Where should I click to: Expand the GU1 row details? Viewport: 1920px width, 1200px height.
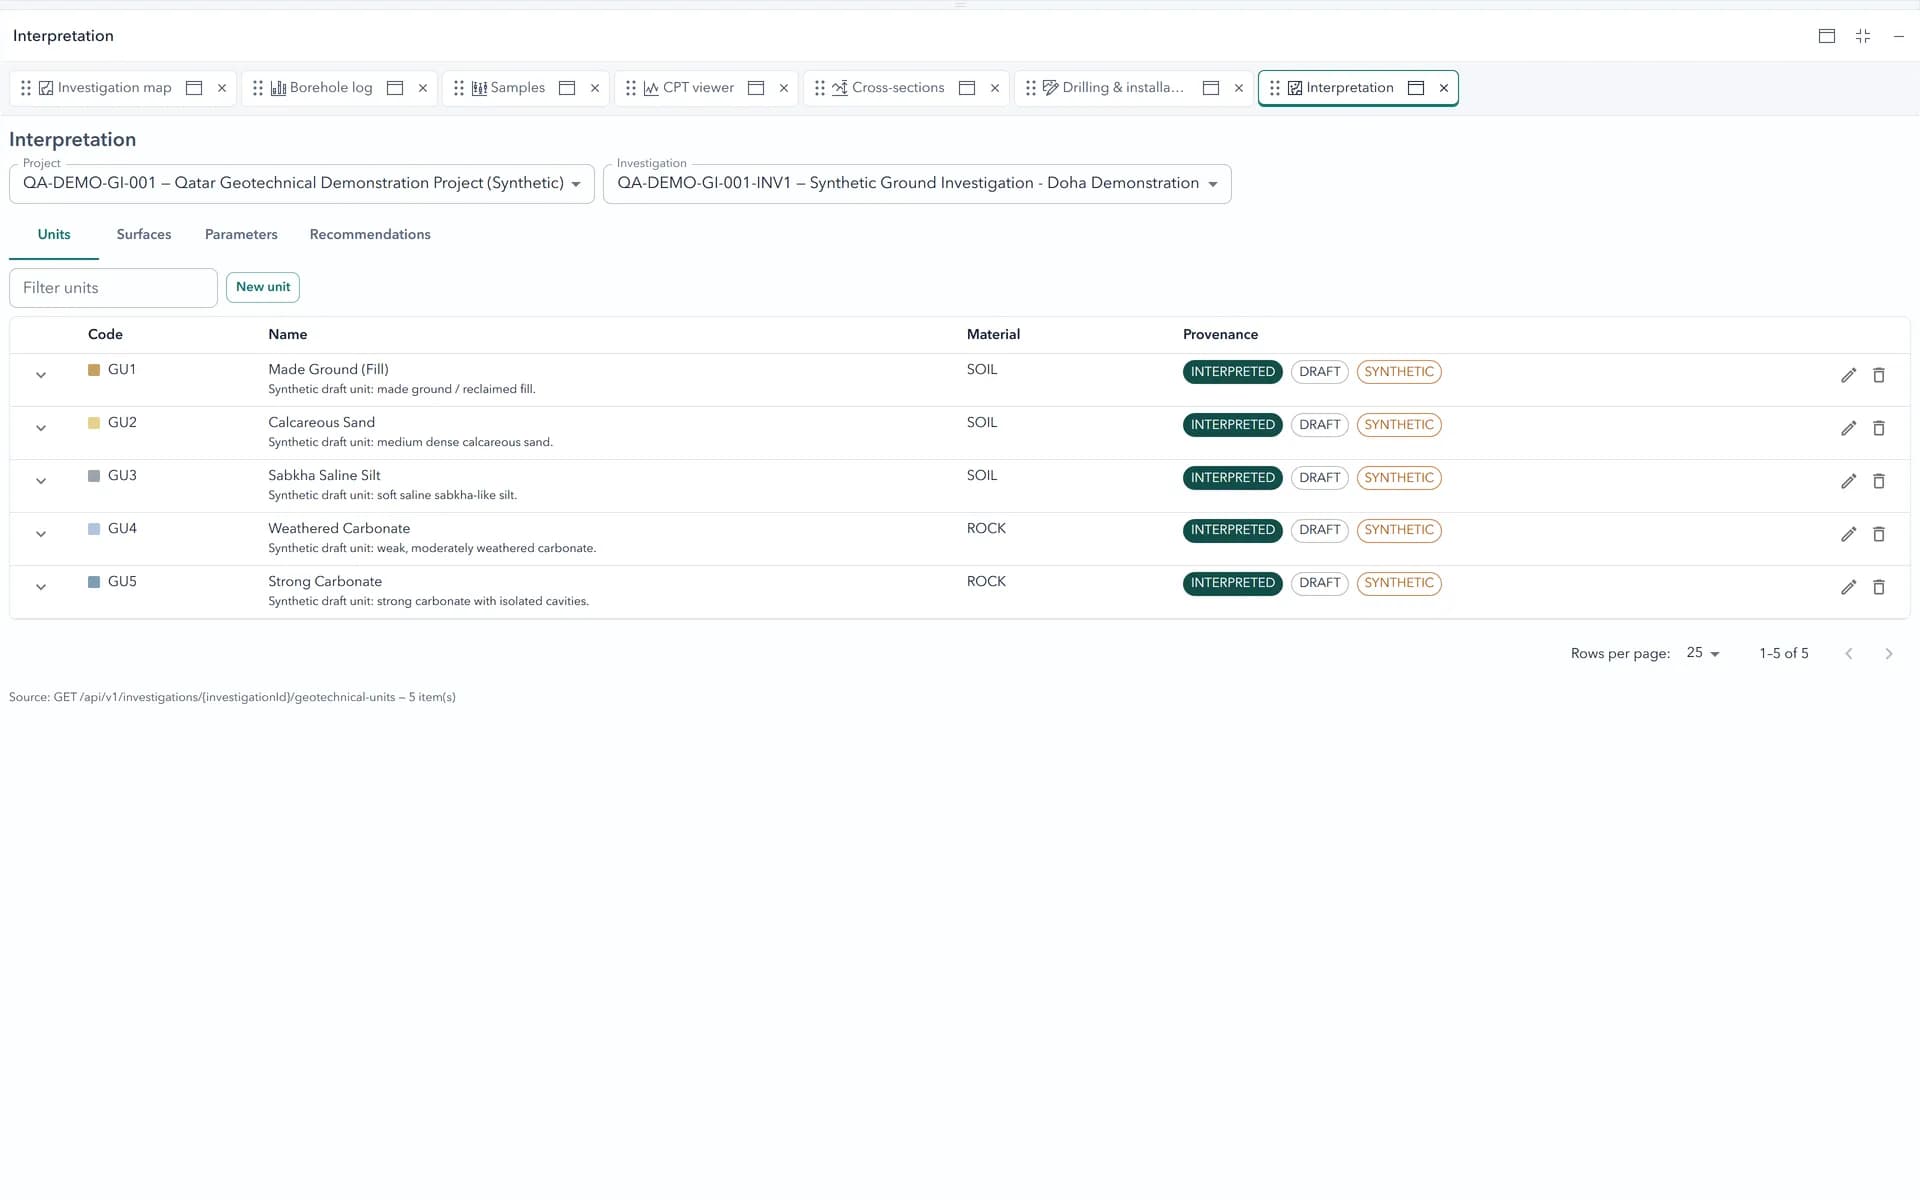click(41, 375)
